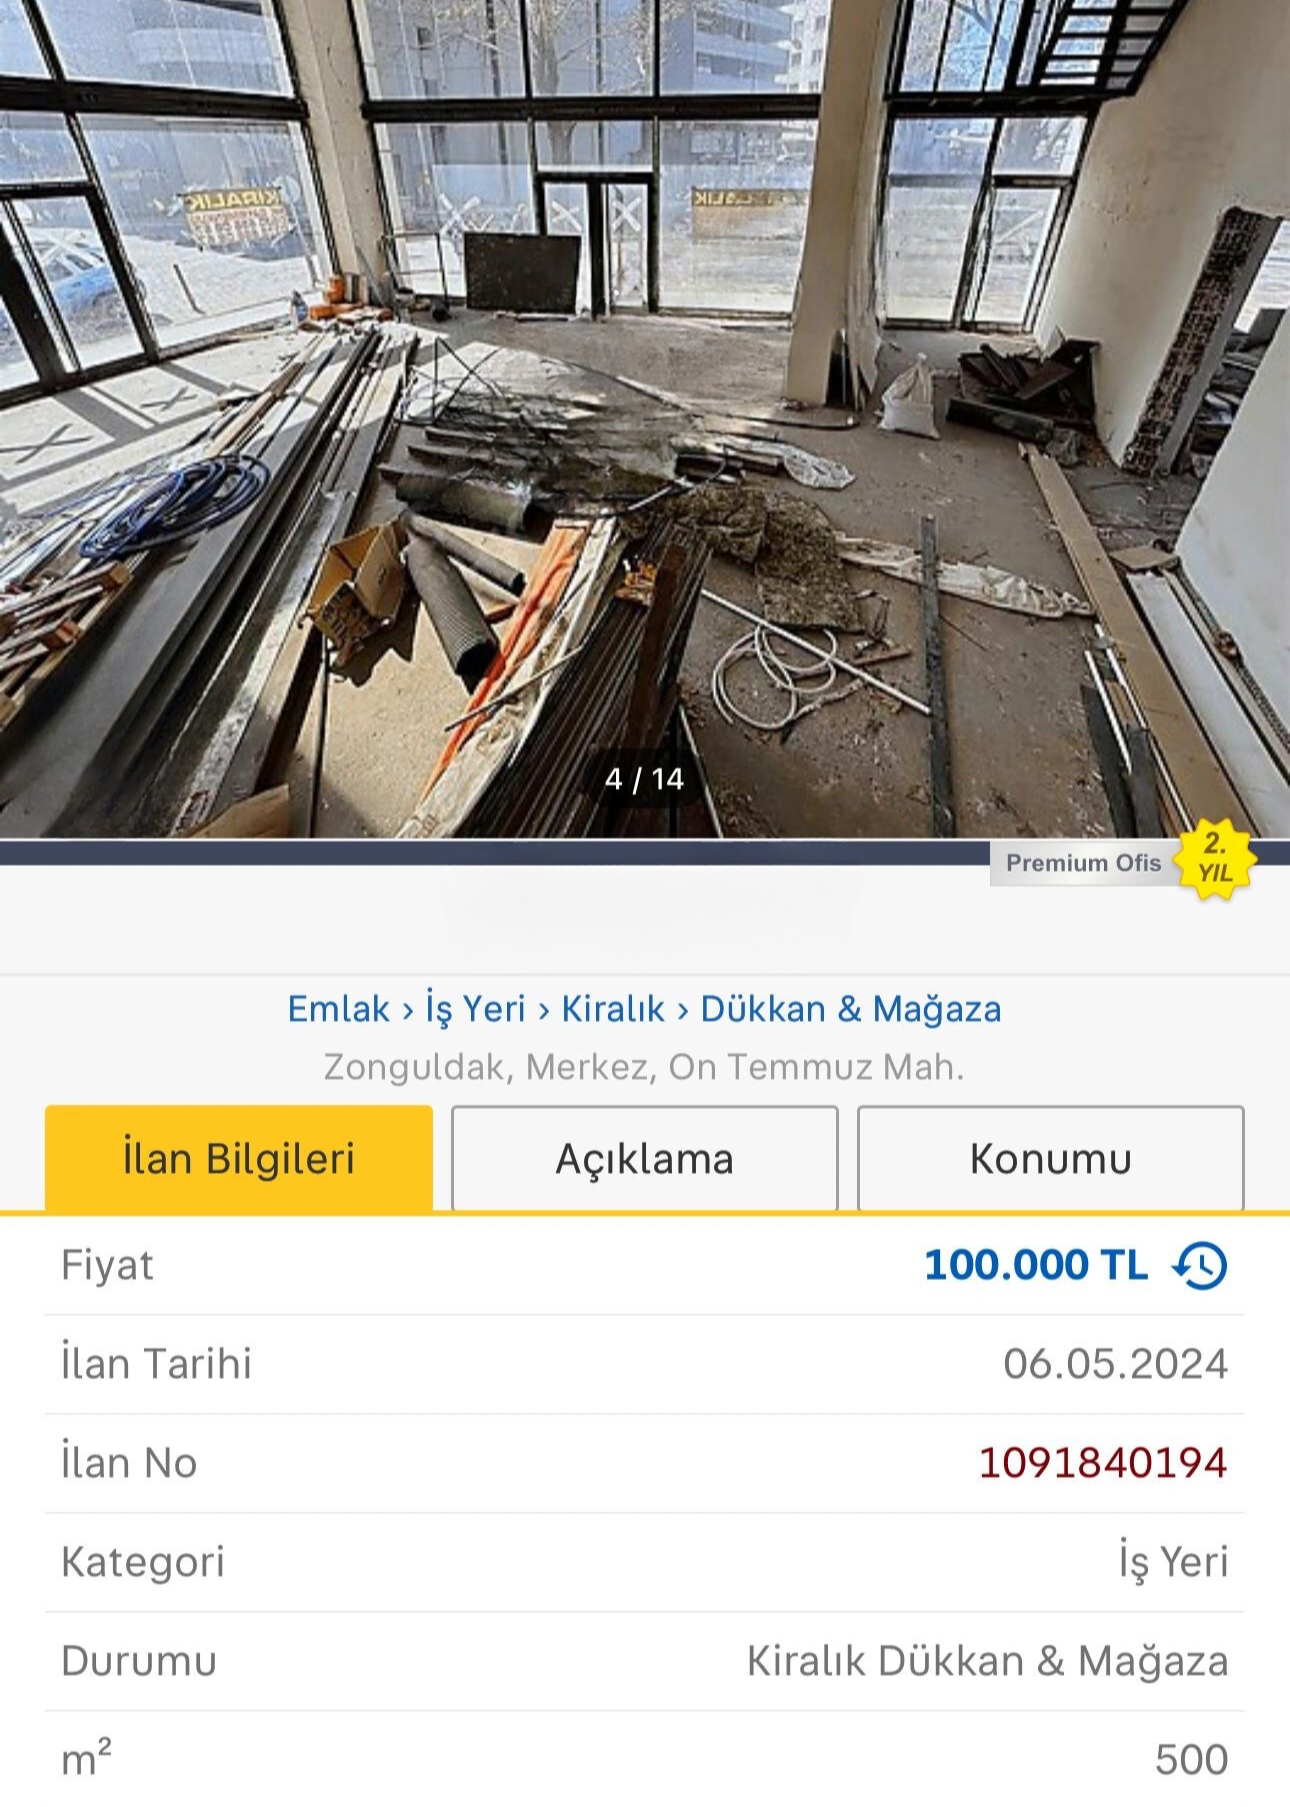This screenshot has width=1290, height=1807.
Task: Open the Kiralık breadcrumb link
Action: tap(612, 1009)
